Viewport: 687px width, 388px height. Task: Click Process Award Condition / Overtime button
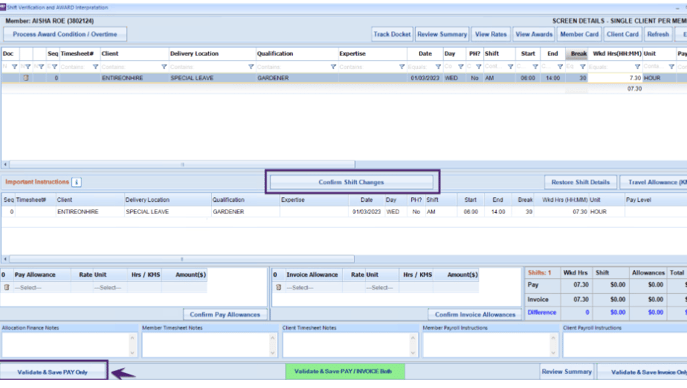point(65,34)
